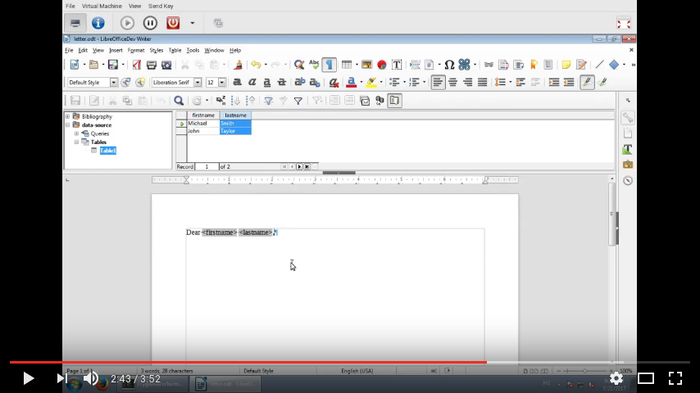The width and height of the screenshot is (700, 393).
Task: Select Table1 in data source tree
Action: pos(108,151)
